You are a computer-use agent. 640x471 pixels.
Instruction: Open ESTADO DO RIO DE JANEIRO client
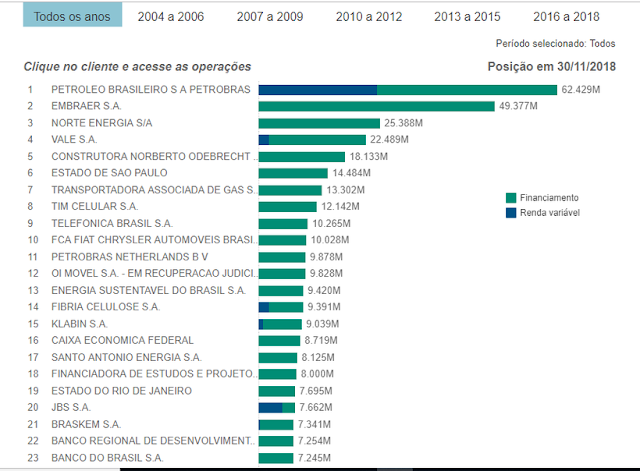121,391
